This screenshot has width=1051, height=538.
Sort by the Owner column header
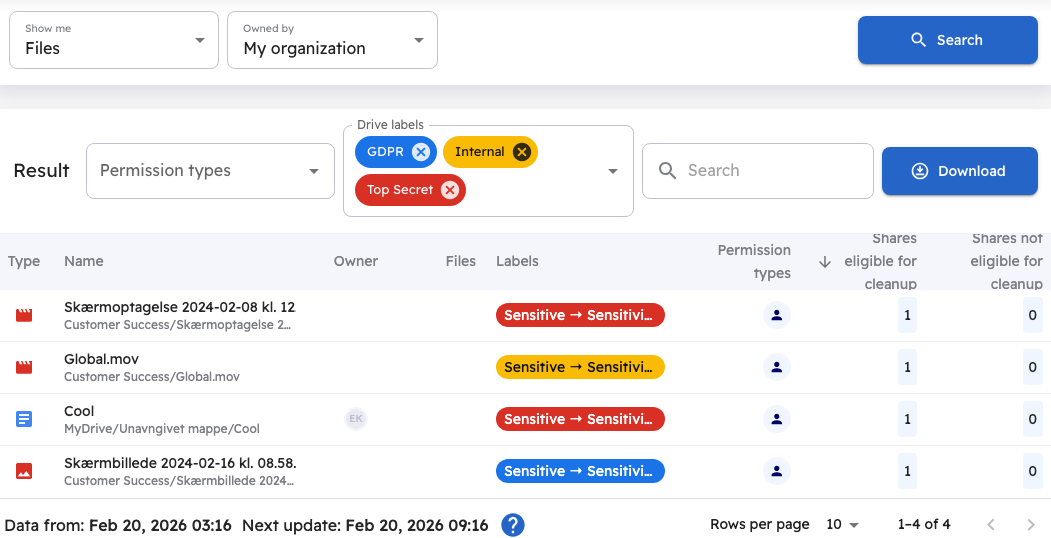tap(356, 261)
